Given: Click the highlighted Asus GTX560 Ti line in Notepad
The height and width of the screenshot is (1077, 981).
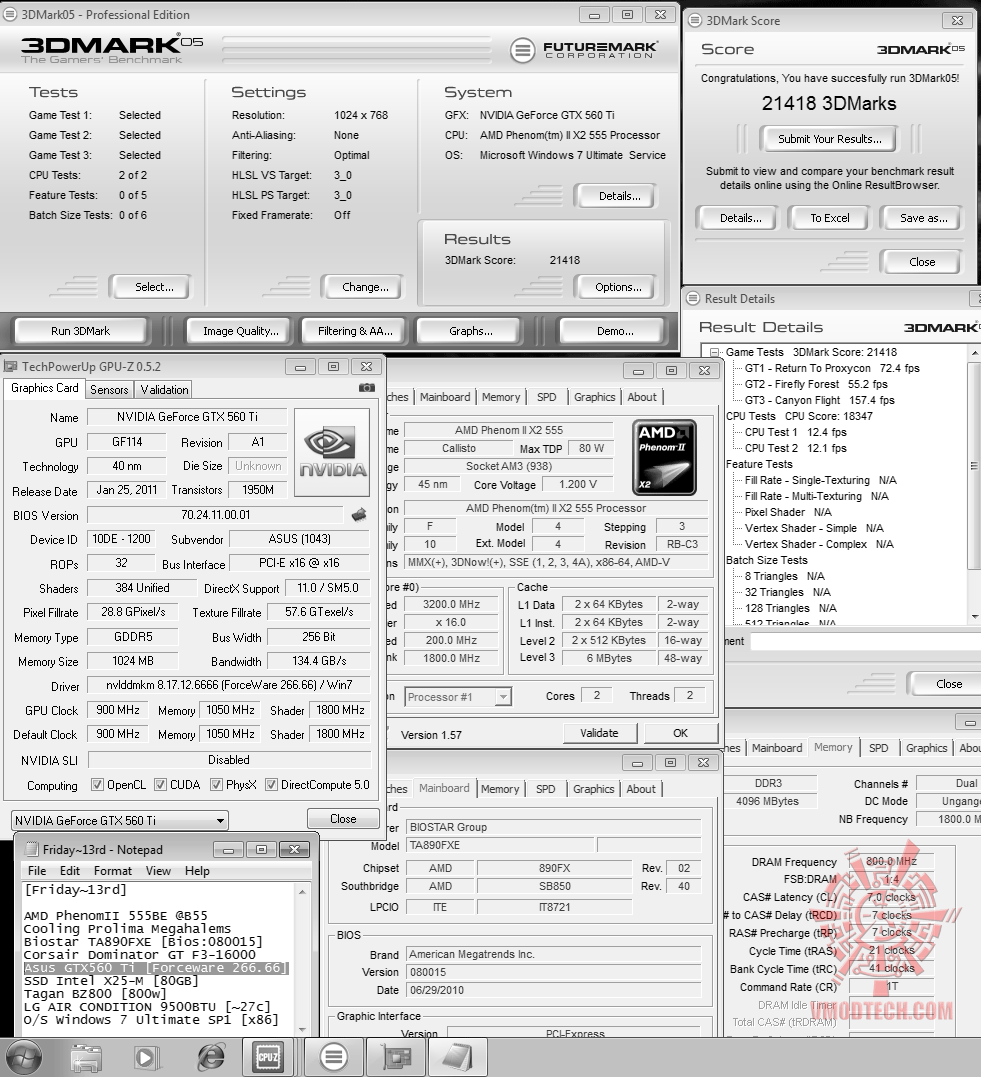Looking at the screenshot, I should tap(155, 967).
